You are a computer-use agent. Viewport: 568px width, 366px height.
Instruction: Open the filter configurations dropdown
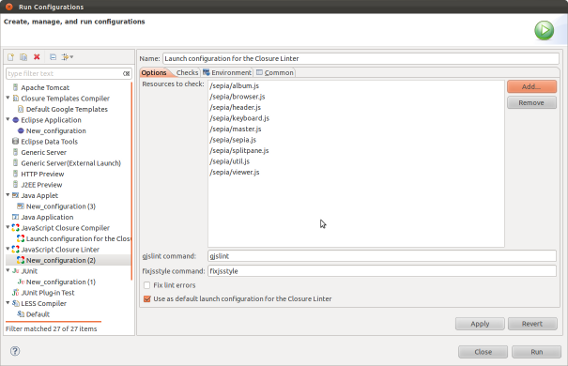[x=67, y=57]
